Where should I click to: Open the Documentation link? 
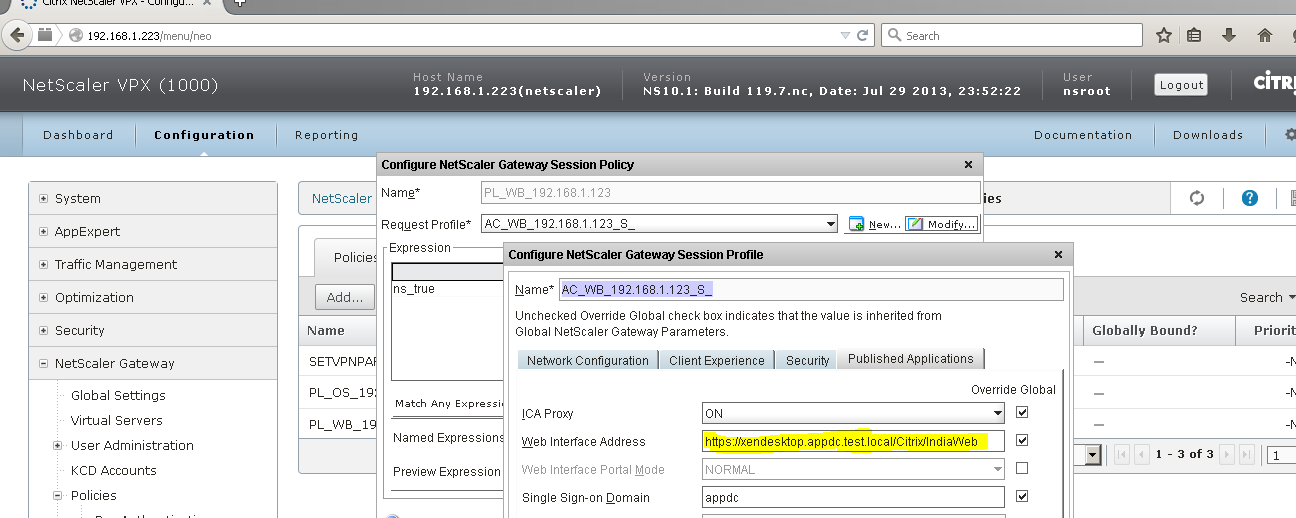pyautogui.click(x=1083, y=135)
